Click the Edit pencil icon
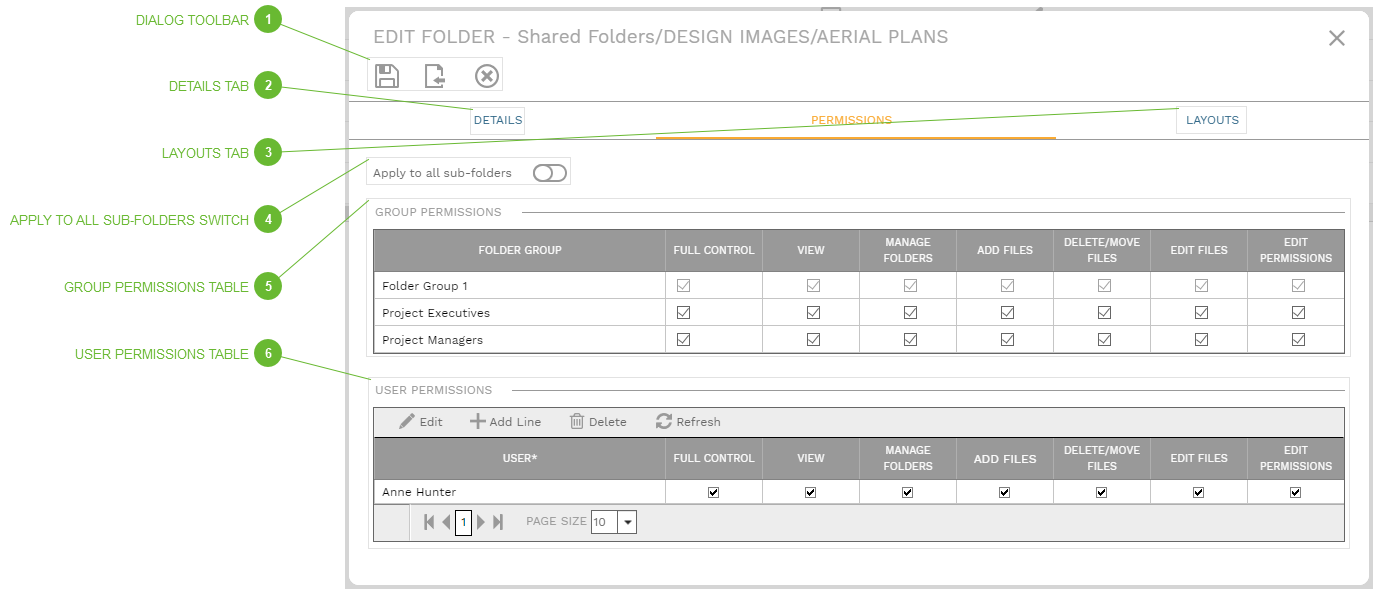This screenshot has width=1376, height=592. (407, 422)
